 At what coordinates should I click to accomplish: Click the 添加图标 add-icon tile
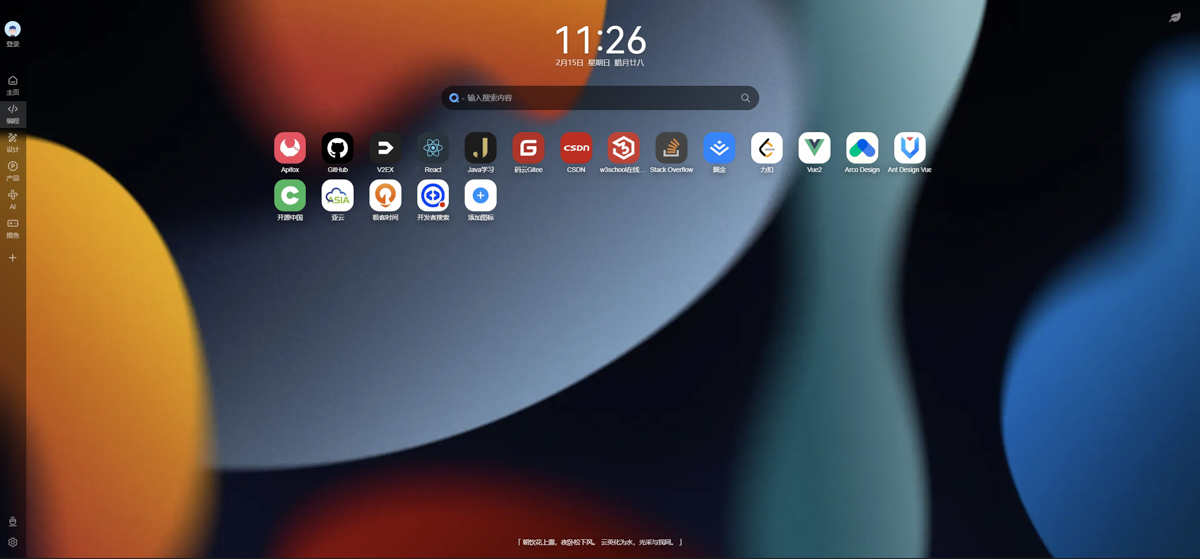[480, 196]
